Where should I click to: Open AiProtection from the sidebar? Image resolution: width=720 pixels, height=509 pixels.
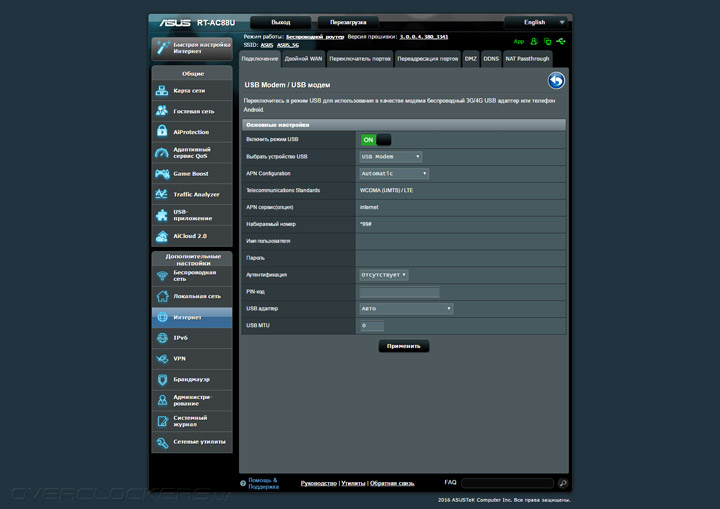point(192,132)
